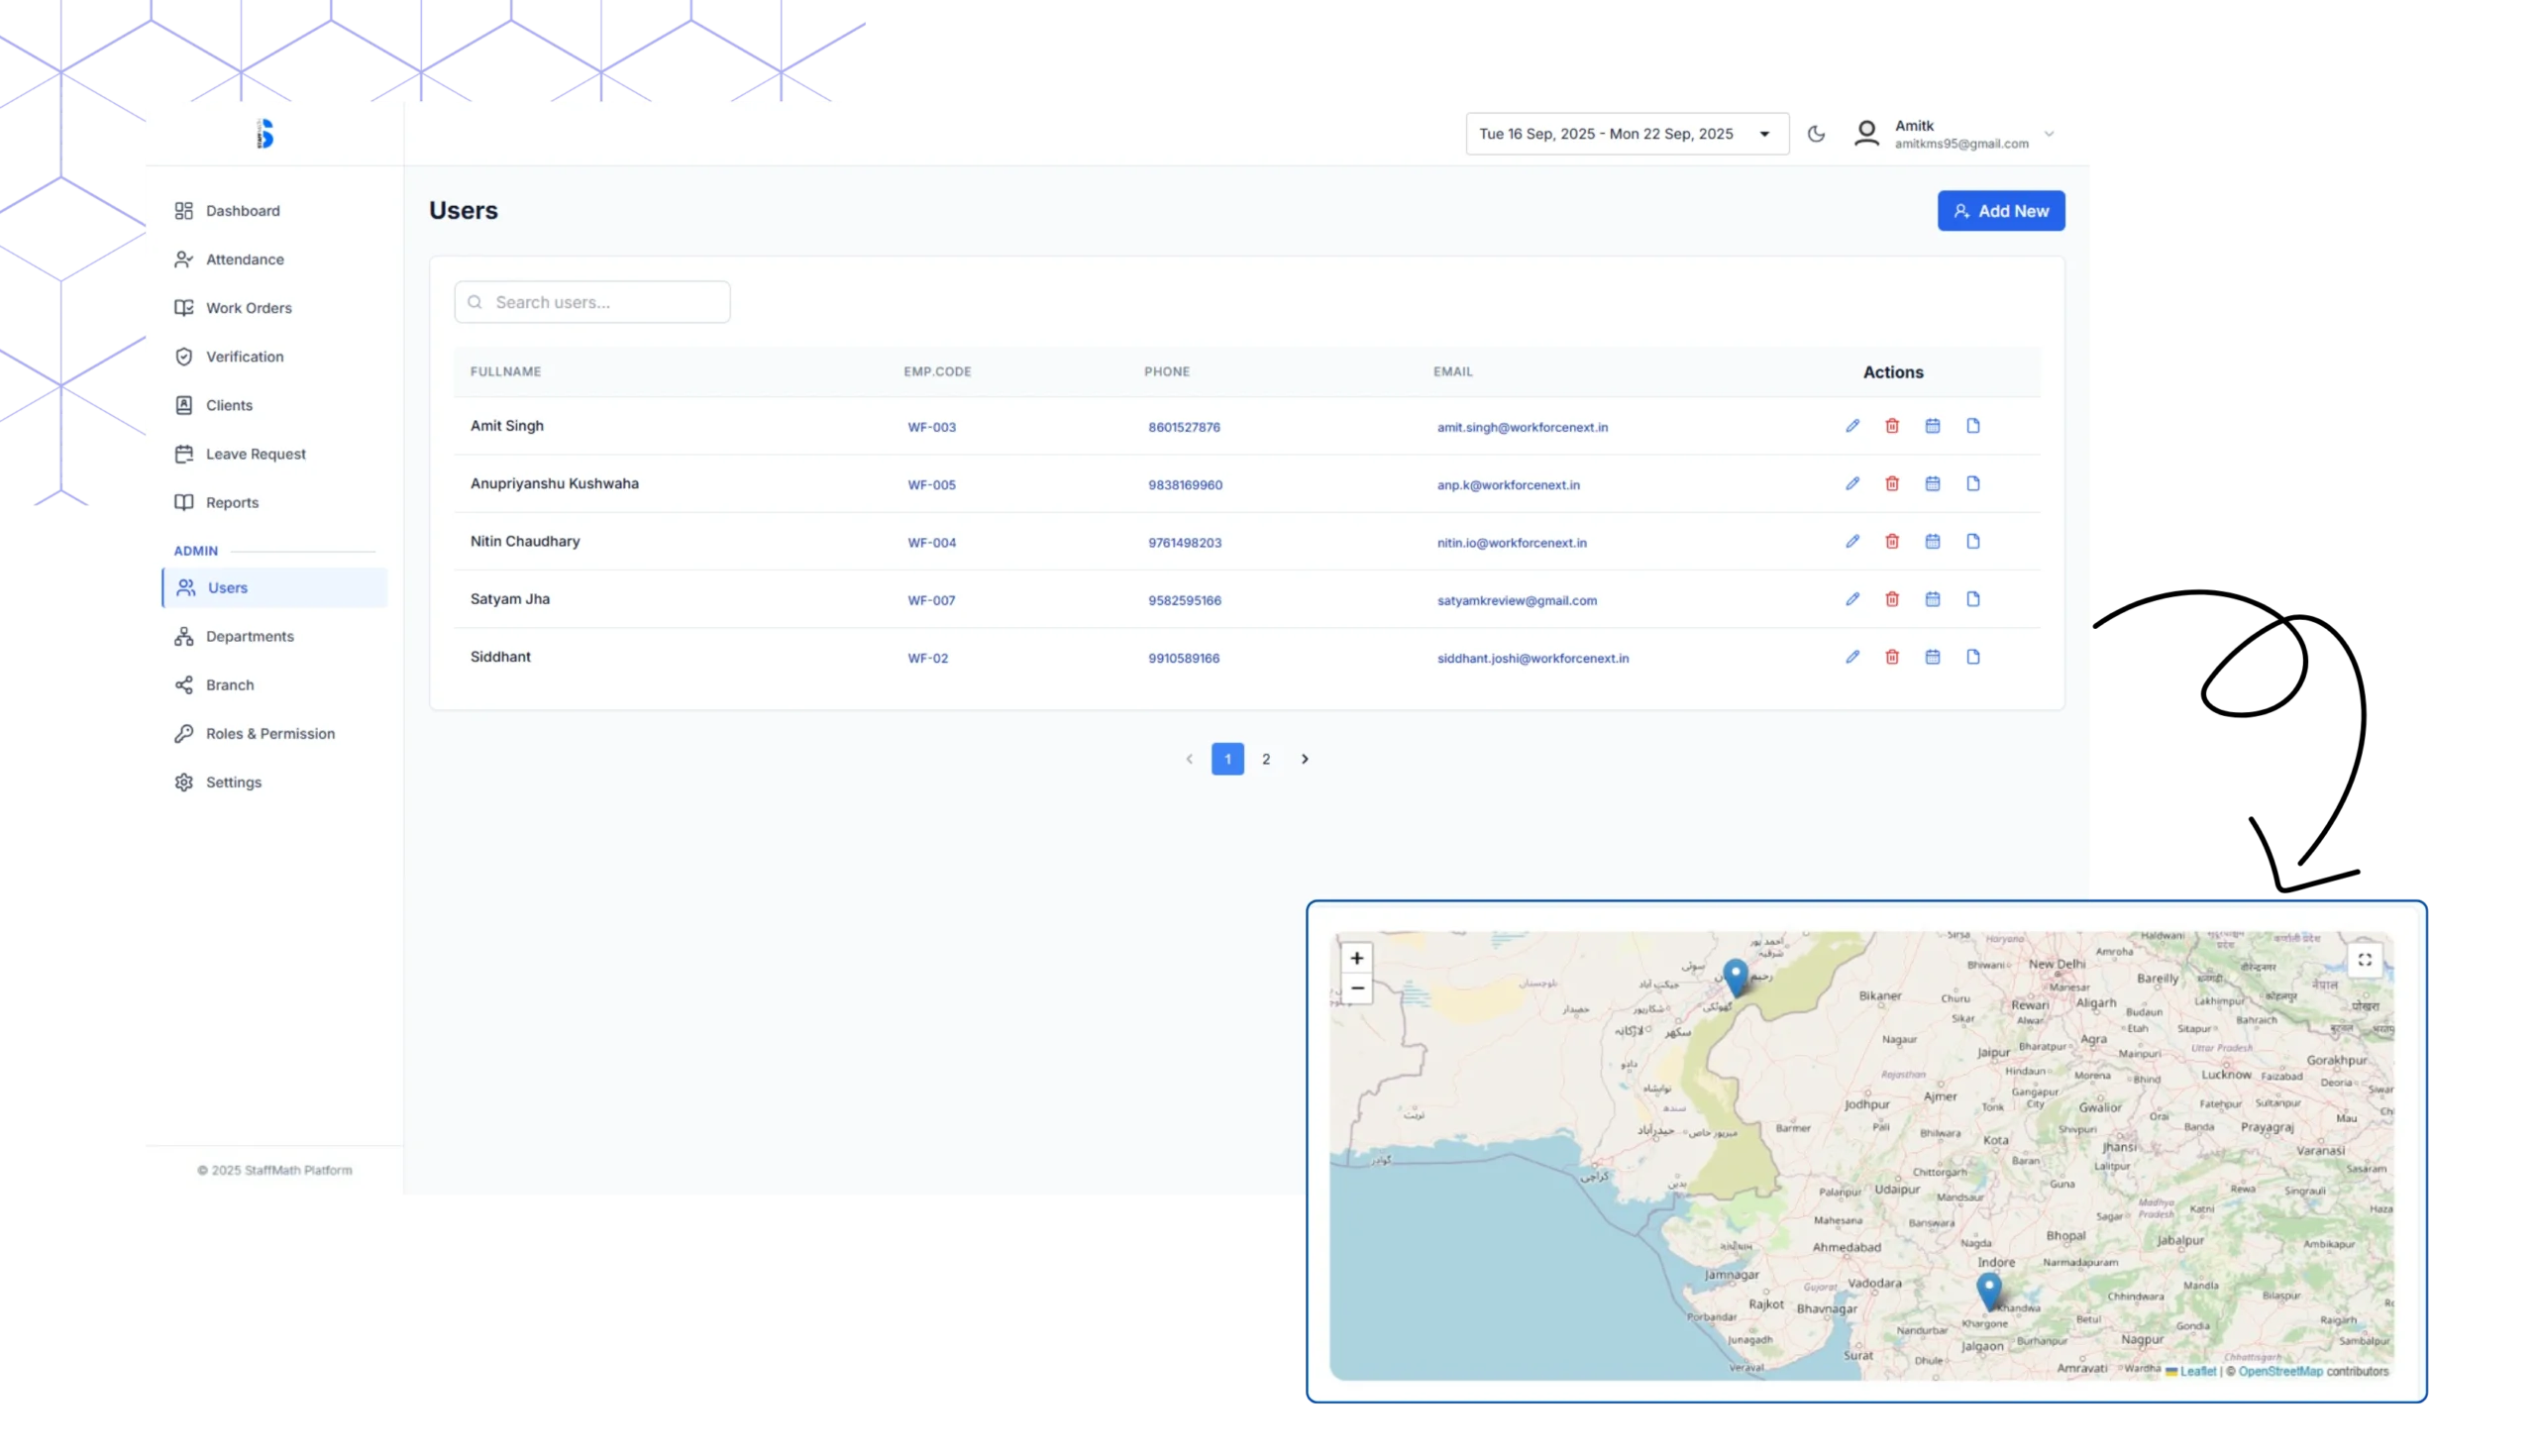The image size is (2536, 1456).
Task: Edit Satyam Jha using the pencil icon
Action: pos(1852,599)
